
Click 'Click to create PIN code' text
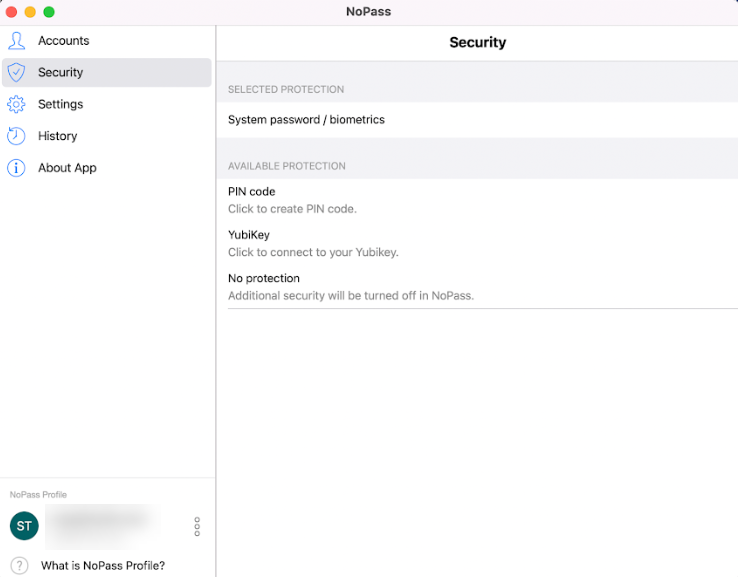tap(292, 209)
